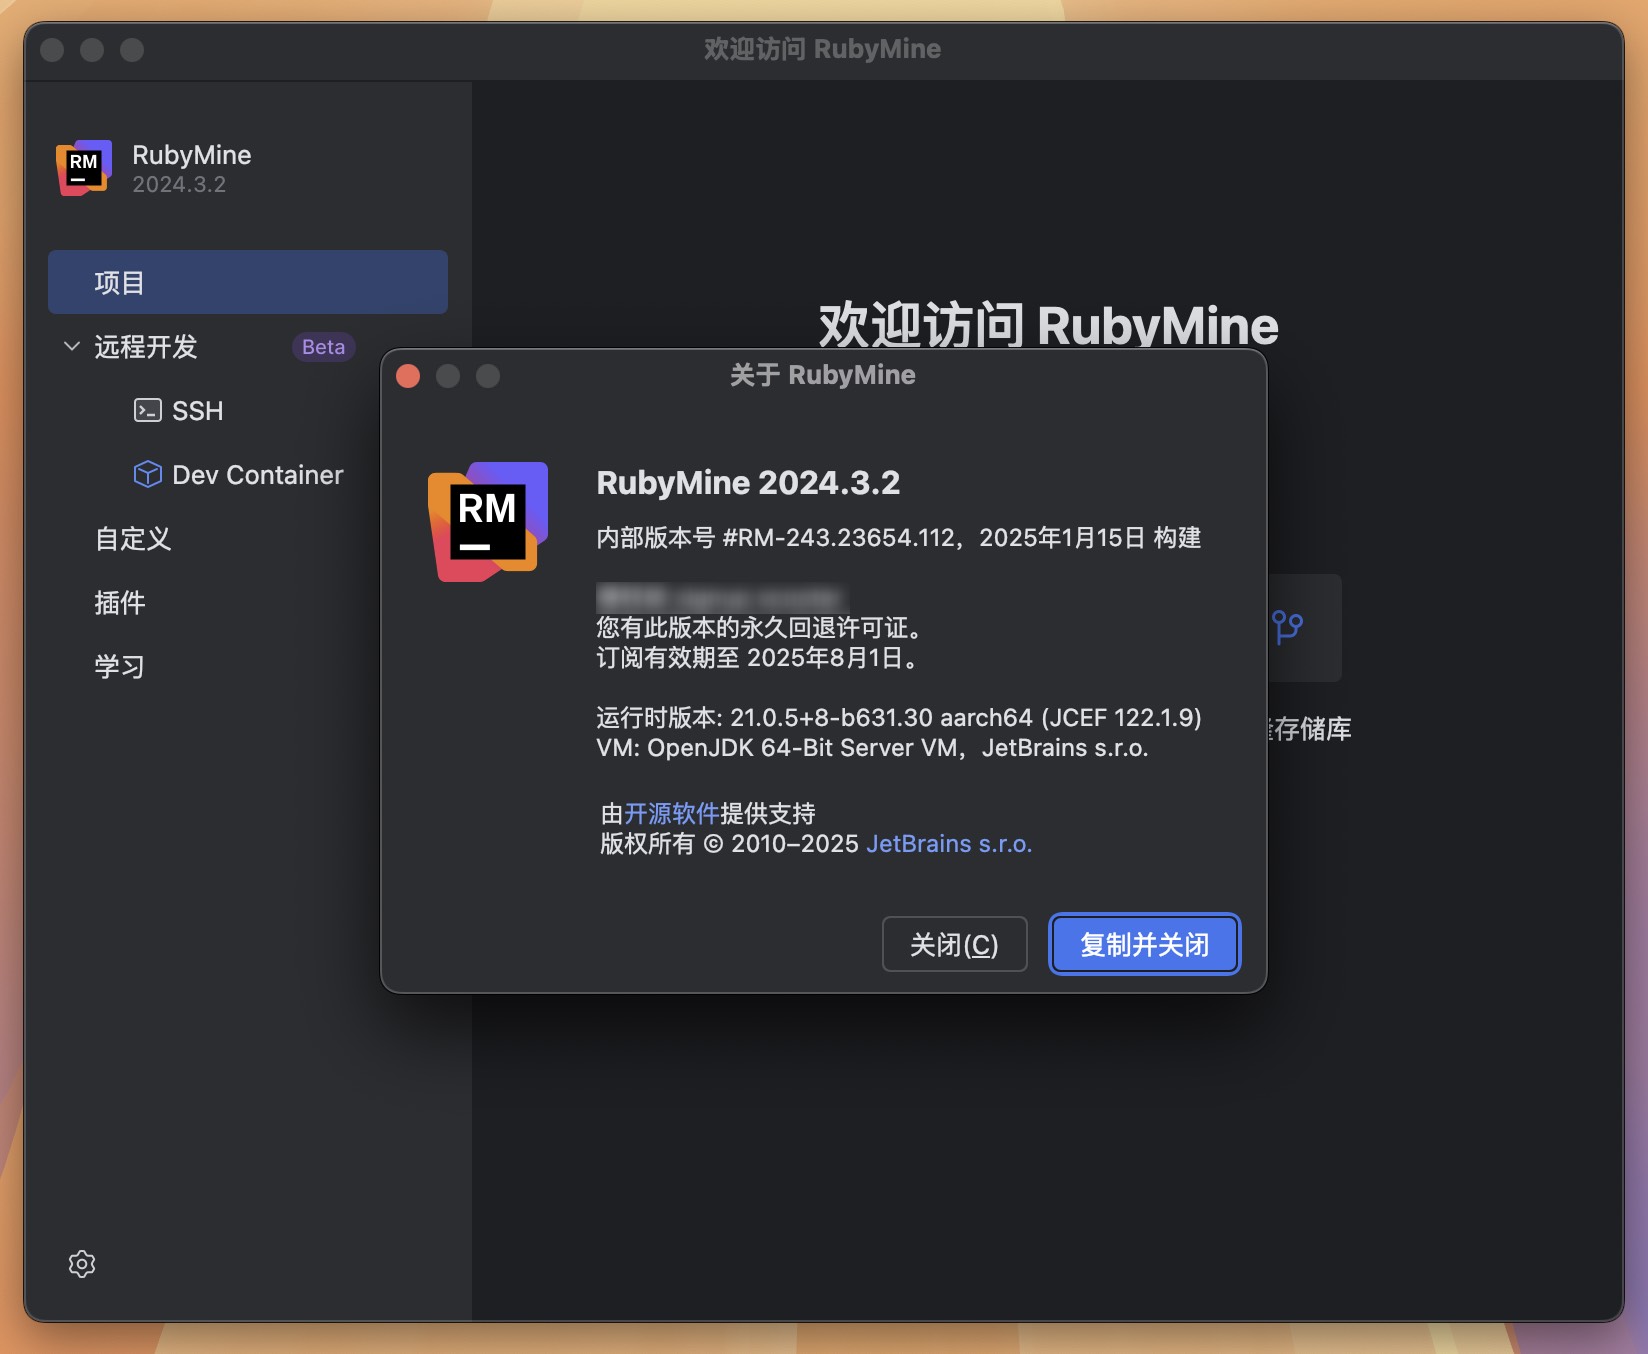Open the settings gear in the sidebar

[82, 1264]
